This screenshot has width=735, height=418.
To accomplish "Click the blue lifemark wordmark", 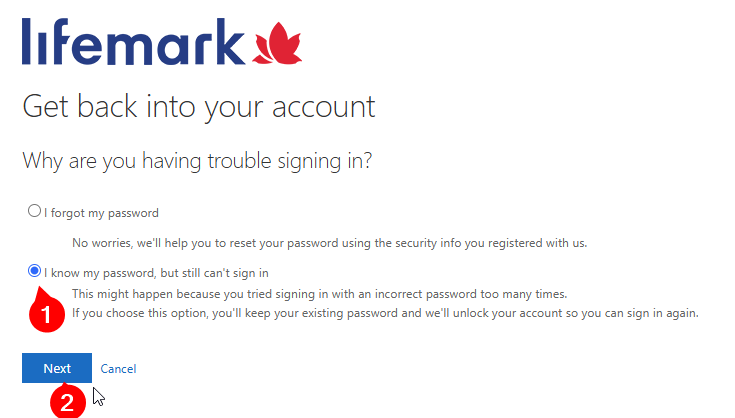I will [133, 42].
